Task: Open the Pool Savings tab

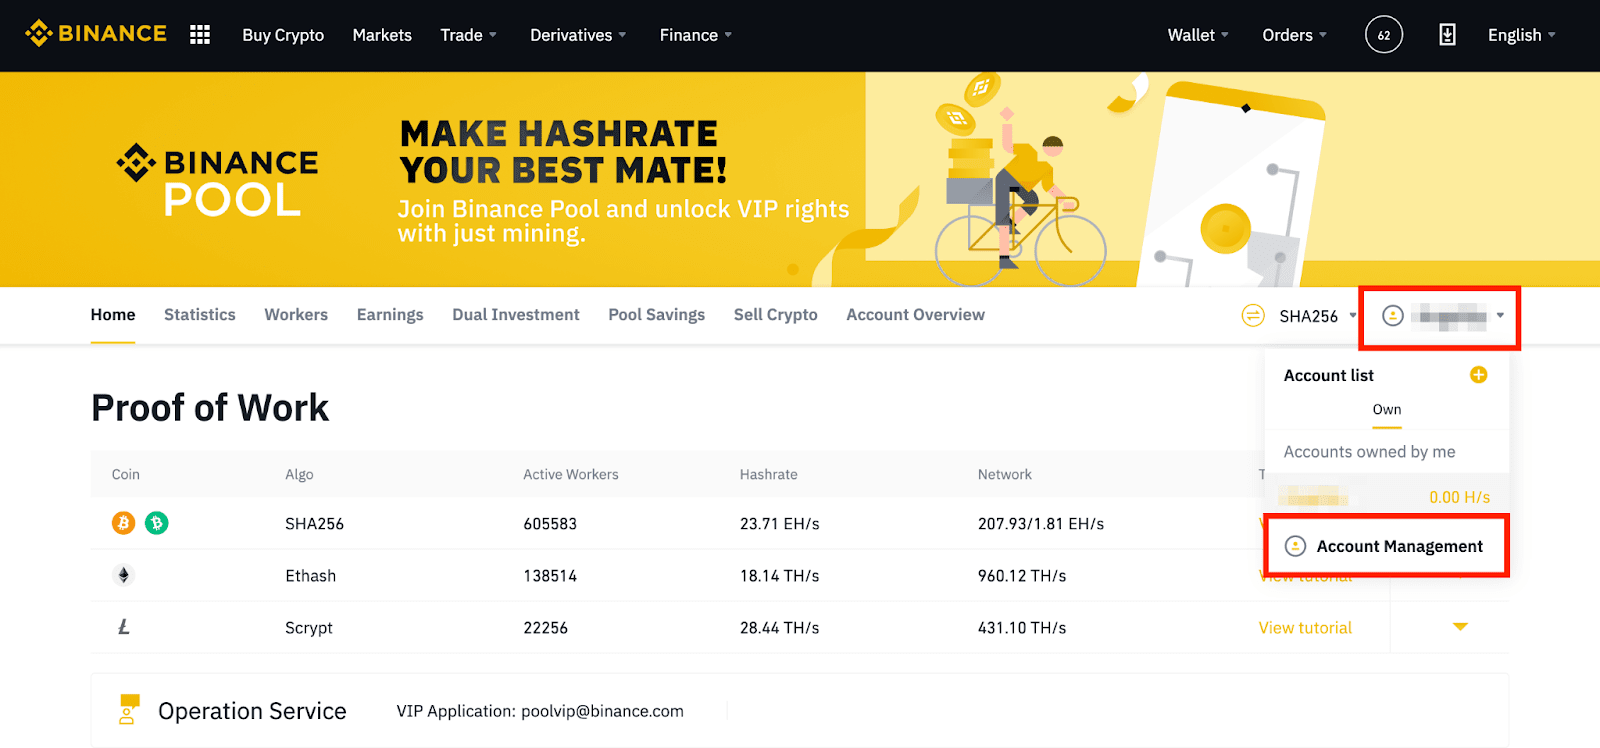Action: point(657,315)
